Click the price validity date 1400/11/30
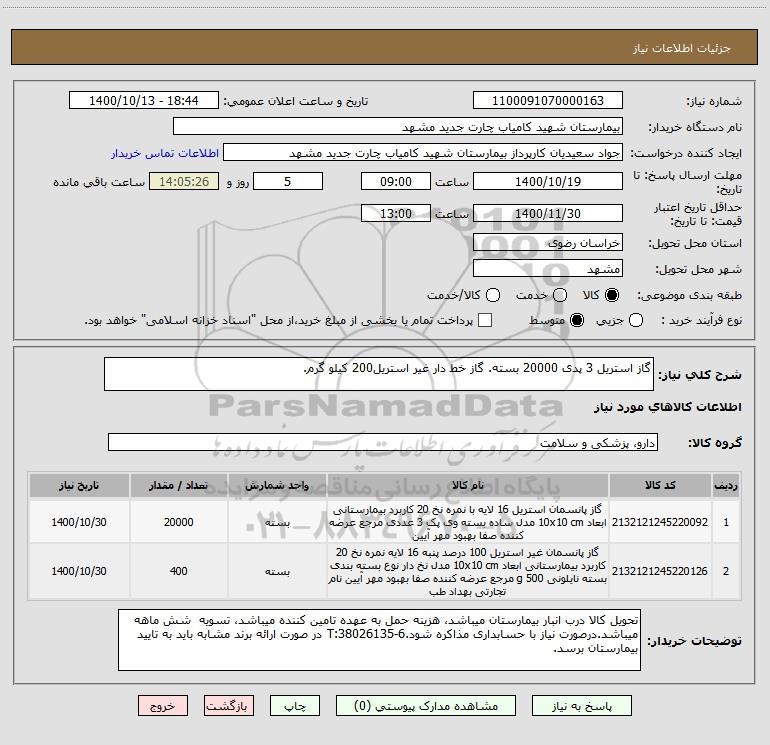The width and height of the screenshot is (770, 745). coord(548,214)
